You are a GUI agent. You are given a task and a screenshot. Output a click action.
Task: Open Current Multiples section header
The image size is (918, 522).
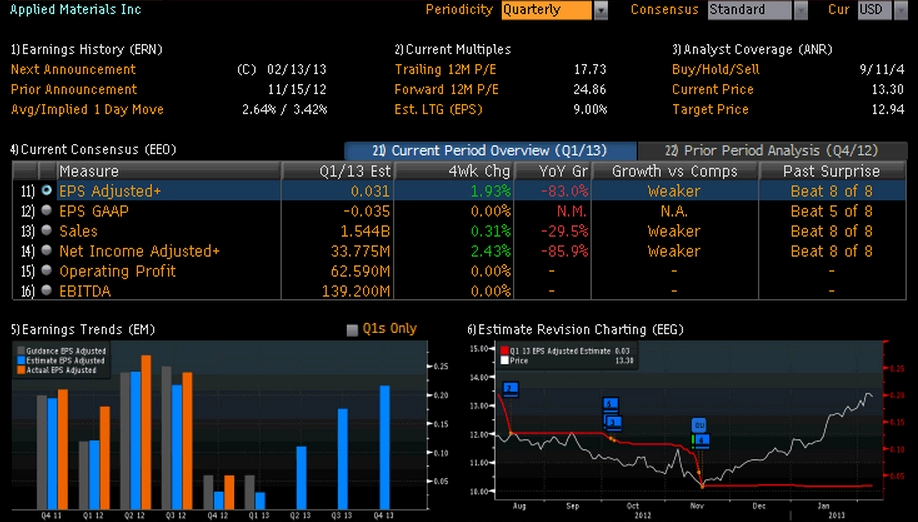point(453,50)
